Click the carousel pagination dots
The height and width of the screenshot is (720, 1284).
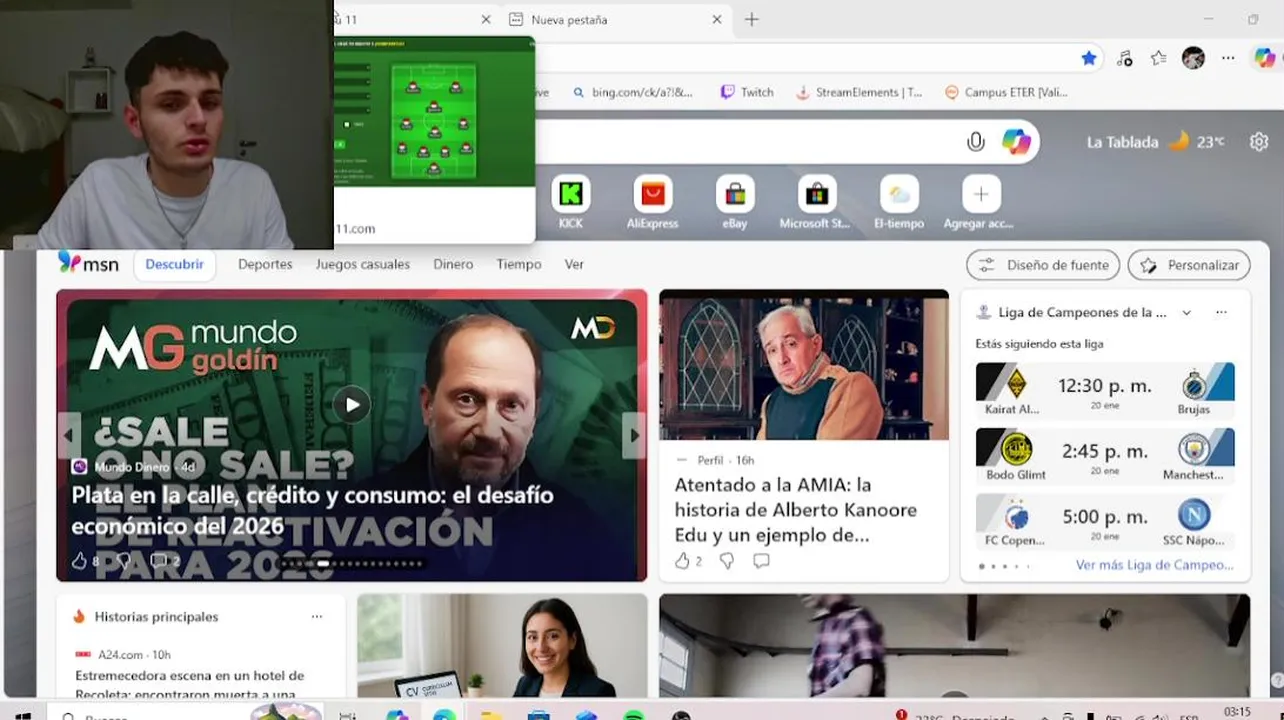[351, 564]
